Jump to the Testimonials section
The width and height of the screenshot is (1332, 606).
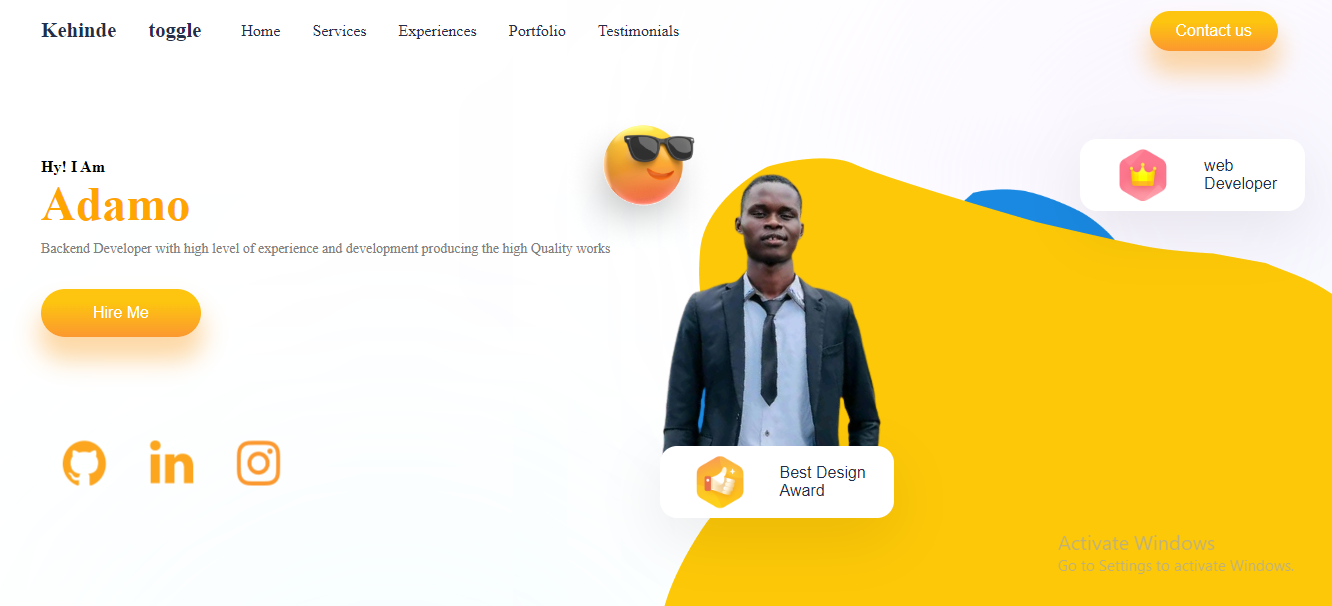[x=638, y=31]
